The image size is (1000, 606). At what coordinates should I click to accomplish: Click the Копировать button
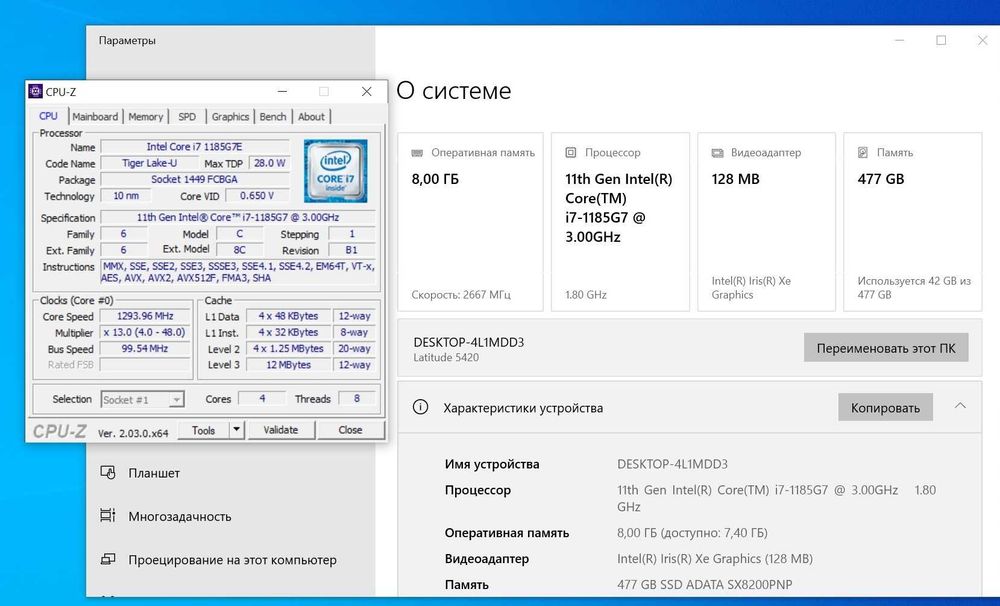[x=885, y=408]
